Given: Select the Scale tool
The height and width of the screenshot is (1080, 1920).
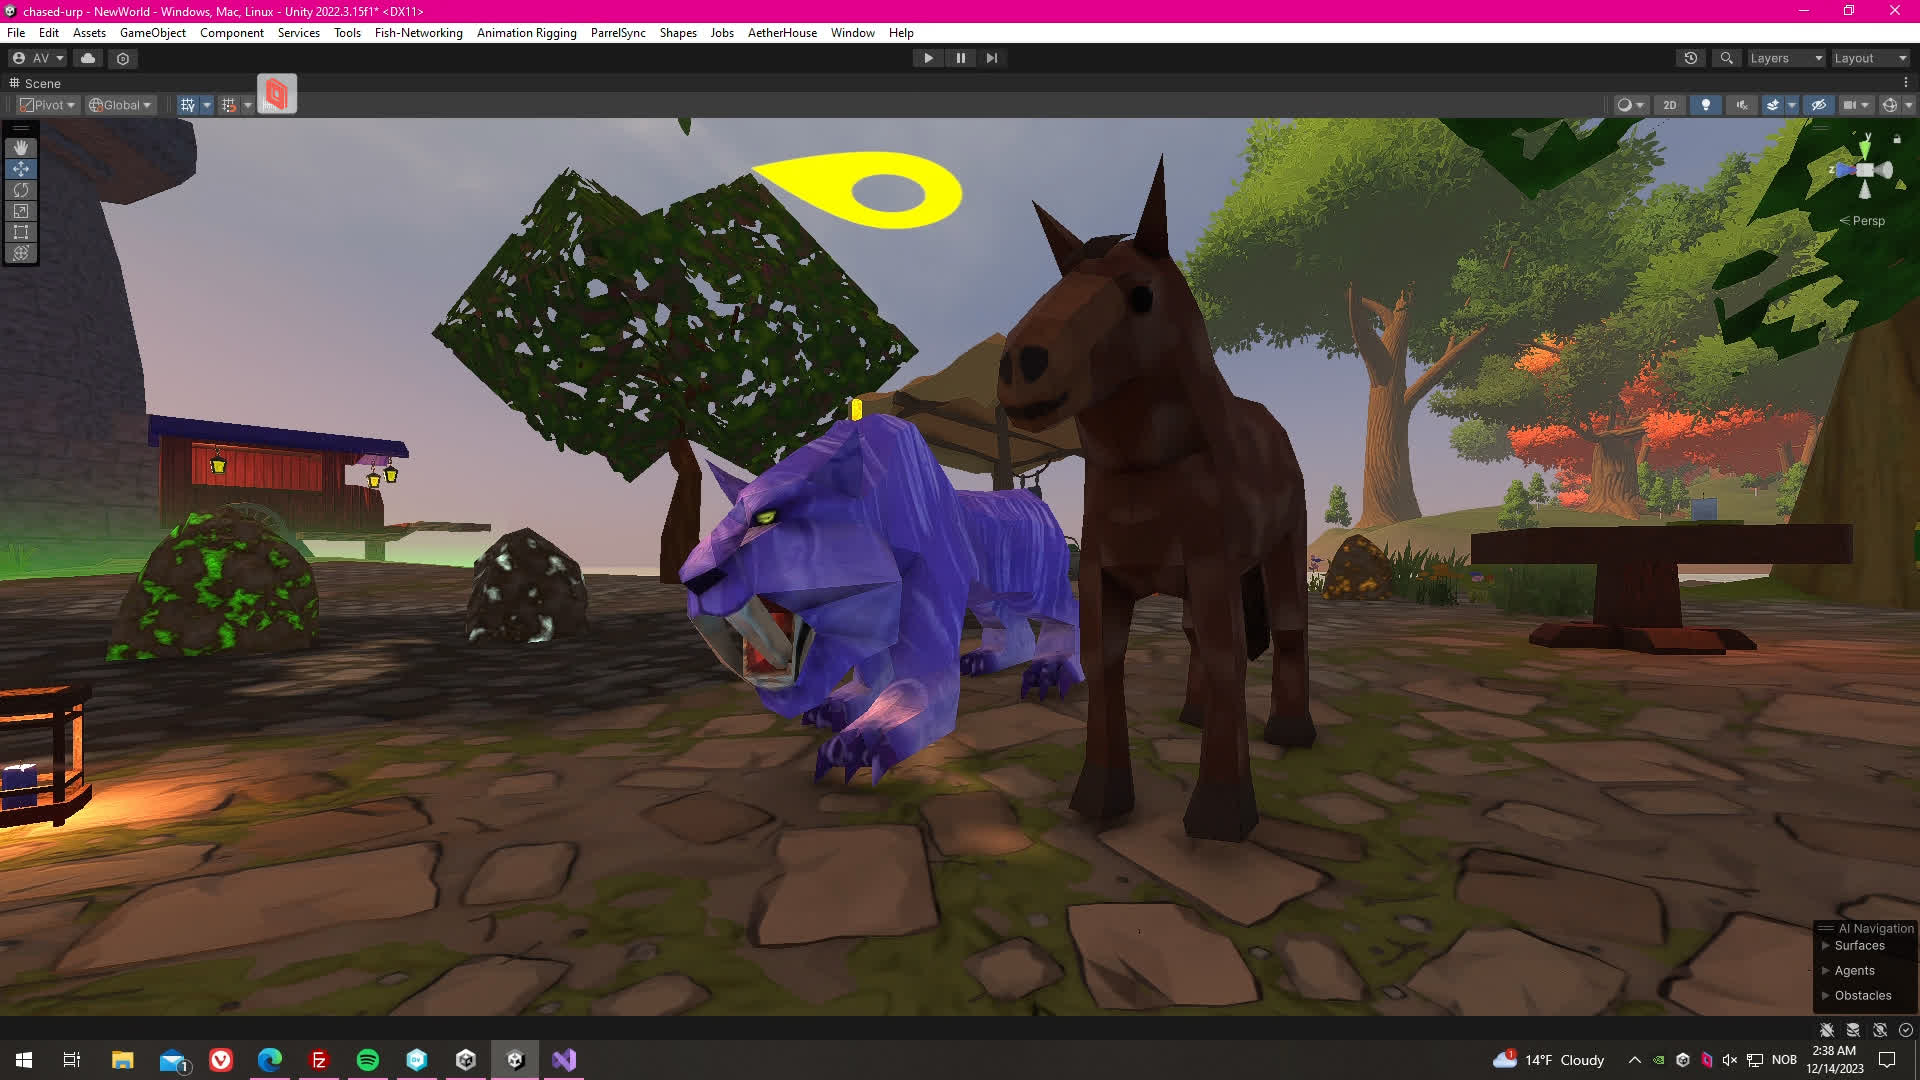Looking at the screenshot, I should [x=20, y=211].
